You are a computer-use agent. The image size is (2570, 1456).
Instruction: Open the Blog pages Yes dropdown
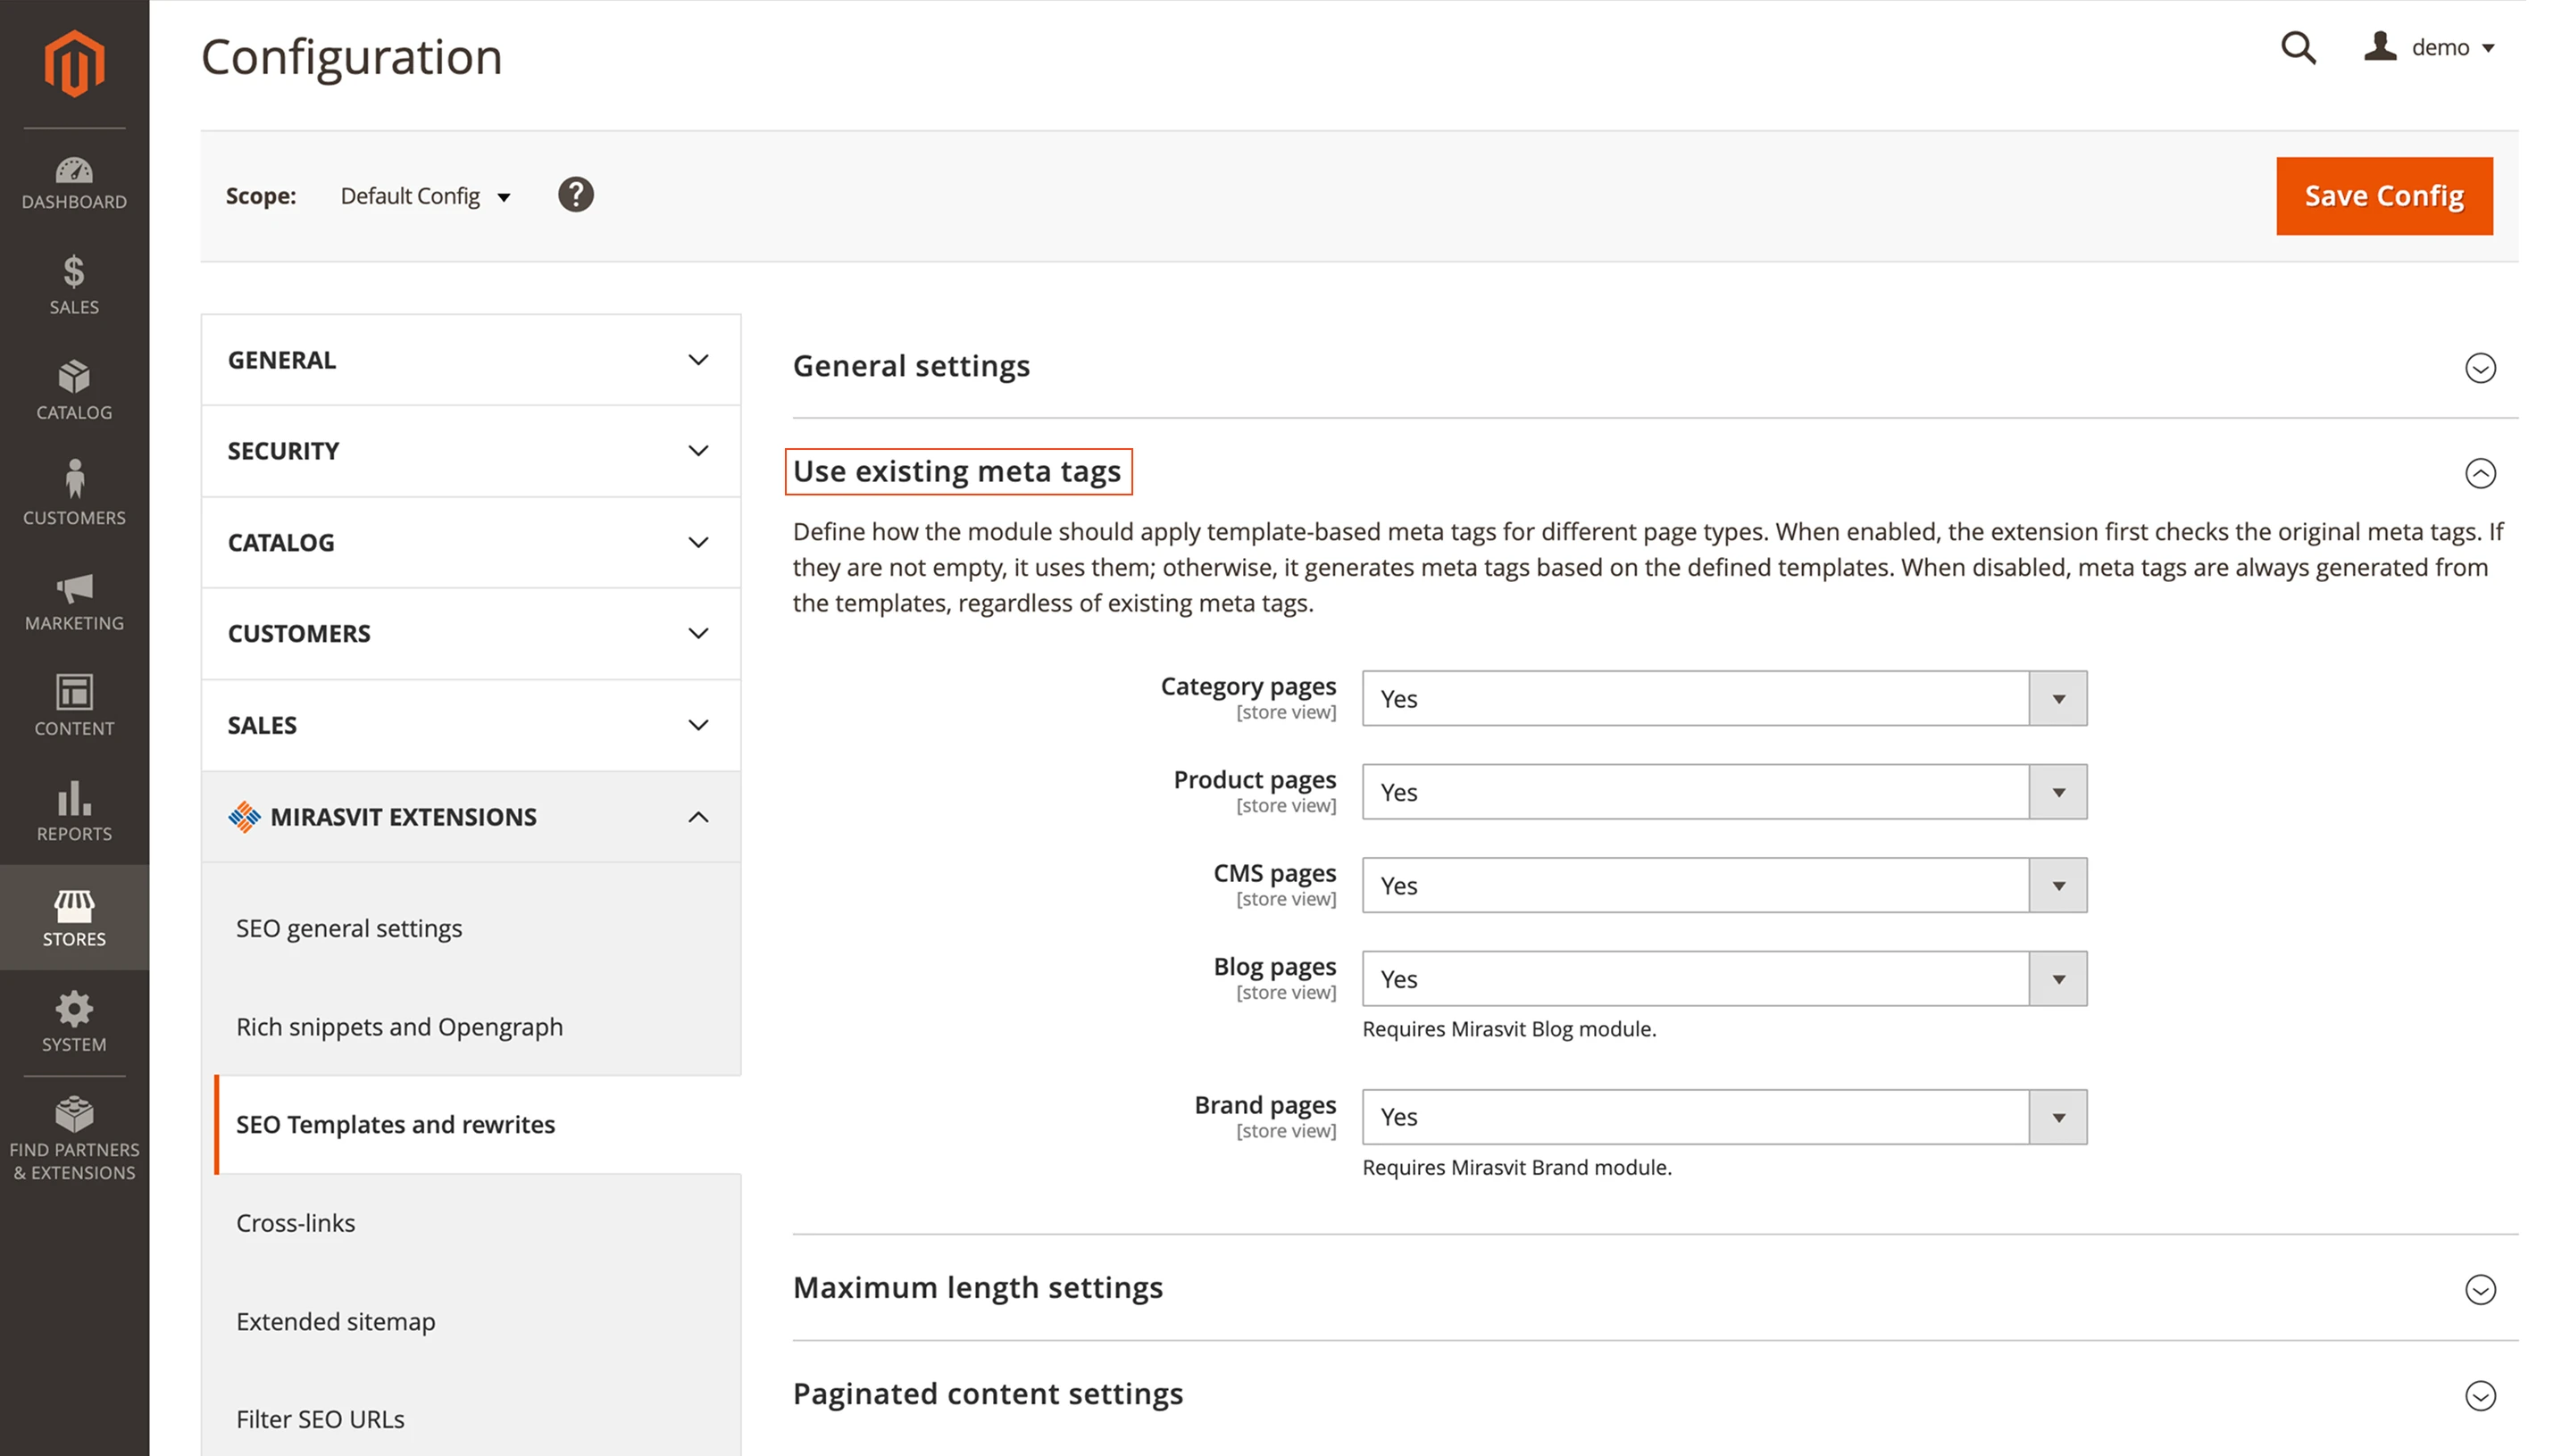click(x=2057, y=979)
